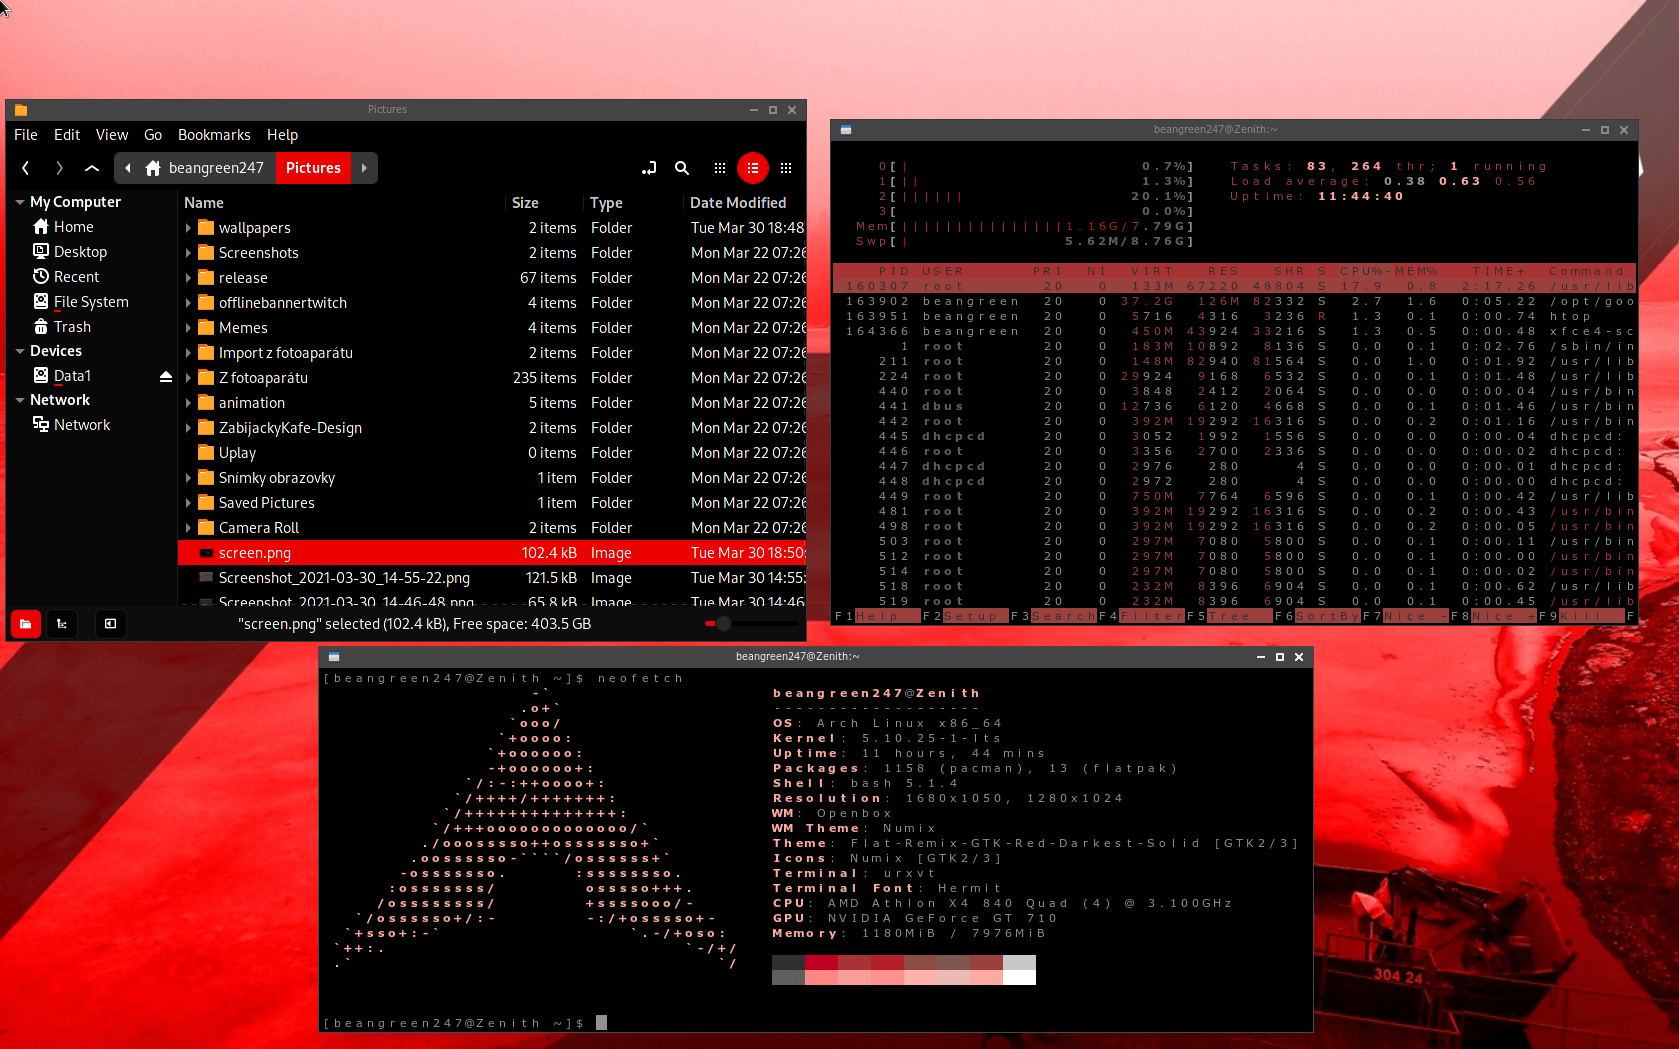Open the File menu

click(26, 135)
